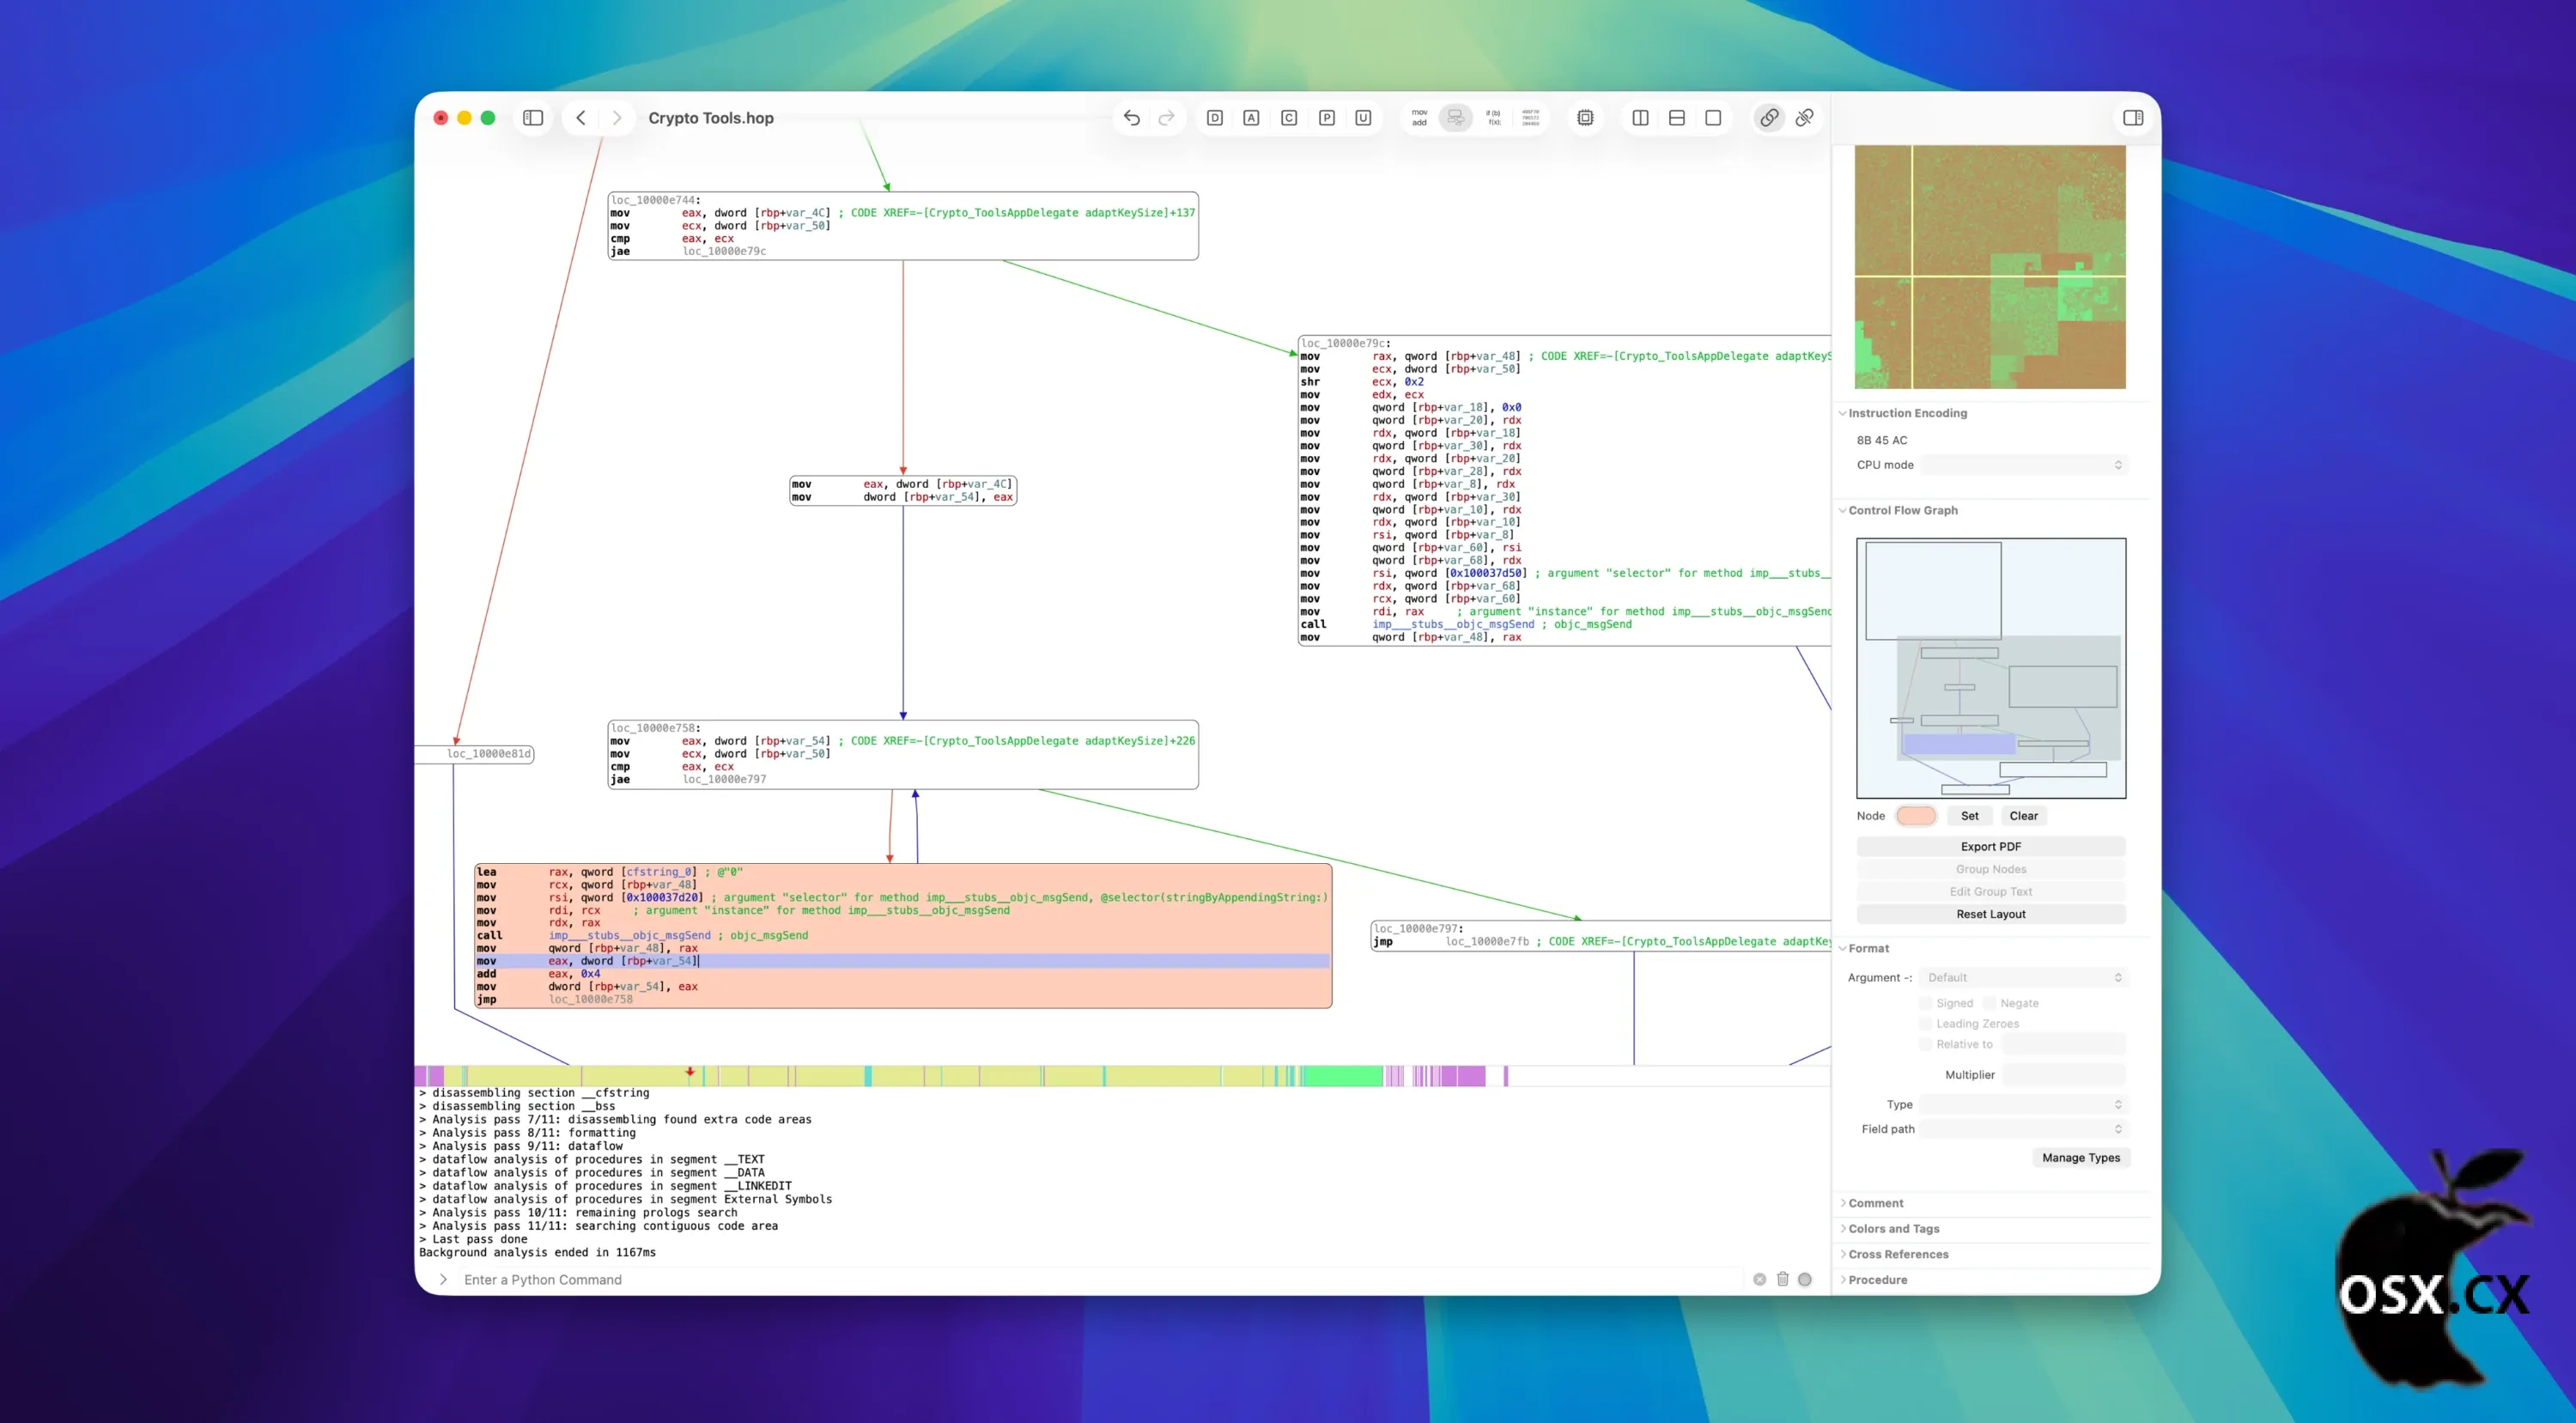The width and height of the screenshot is (2576, 1423).
Task: Open the CPU mode dropdown
Action: tap(2024, 465)
